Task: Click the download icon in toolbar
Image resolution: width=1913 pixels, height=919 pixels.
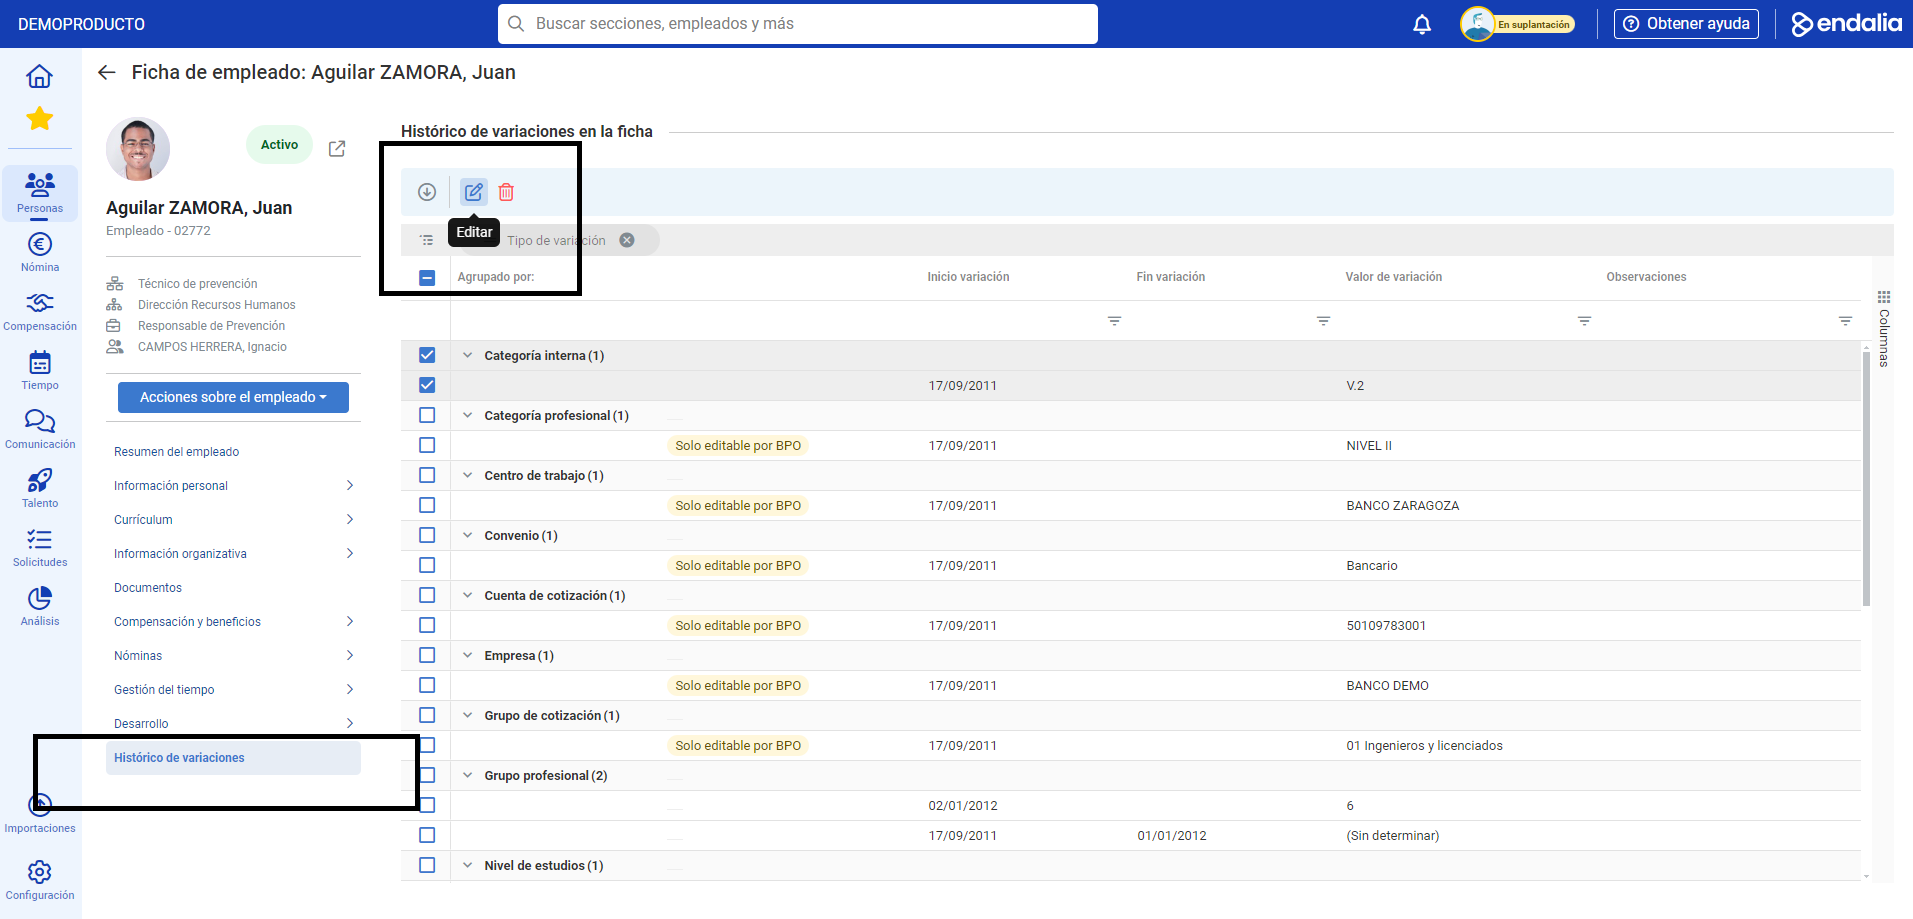Action: point(427,192)
